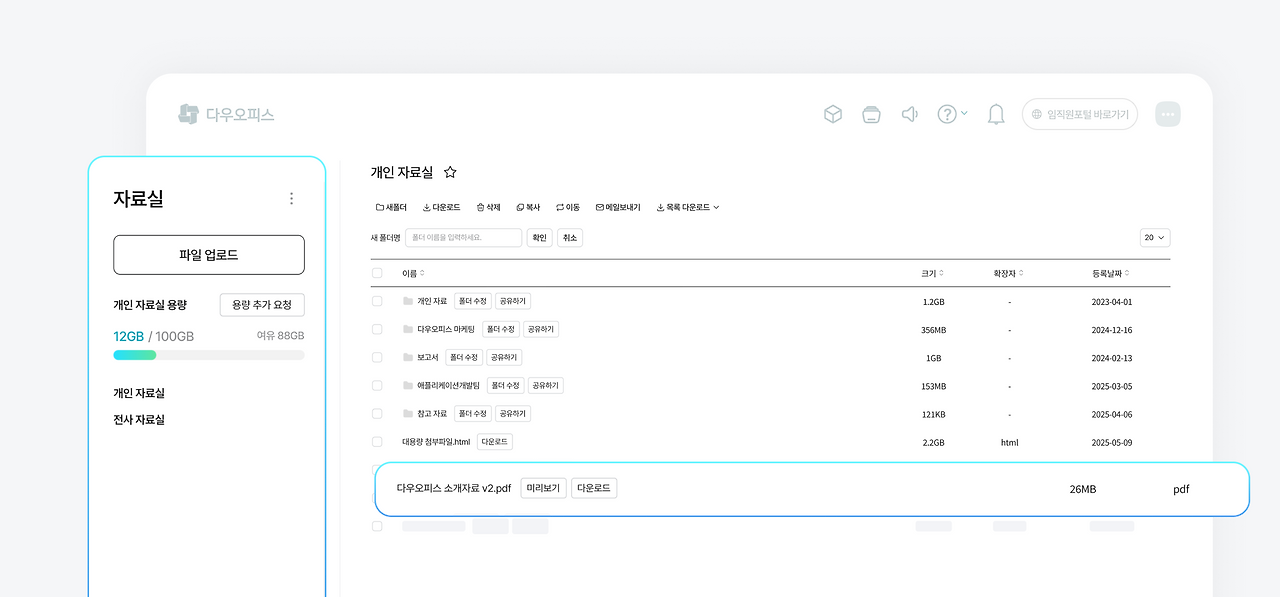Click the 복사 toolbar button

point(528,207)
